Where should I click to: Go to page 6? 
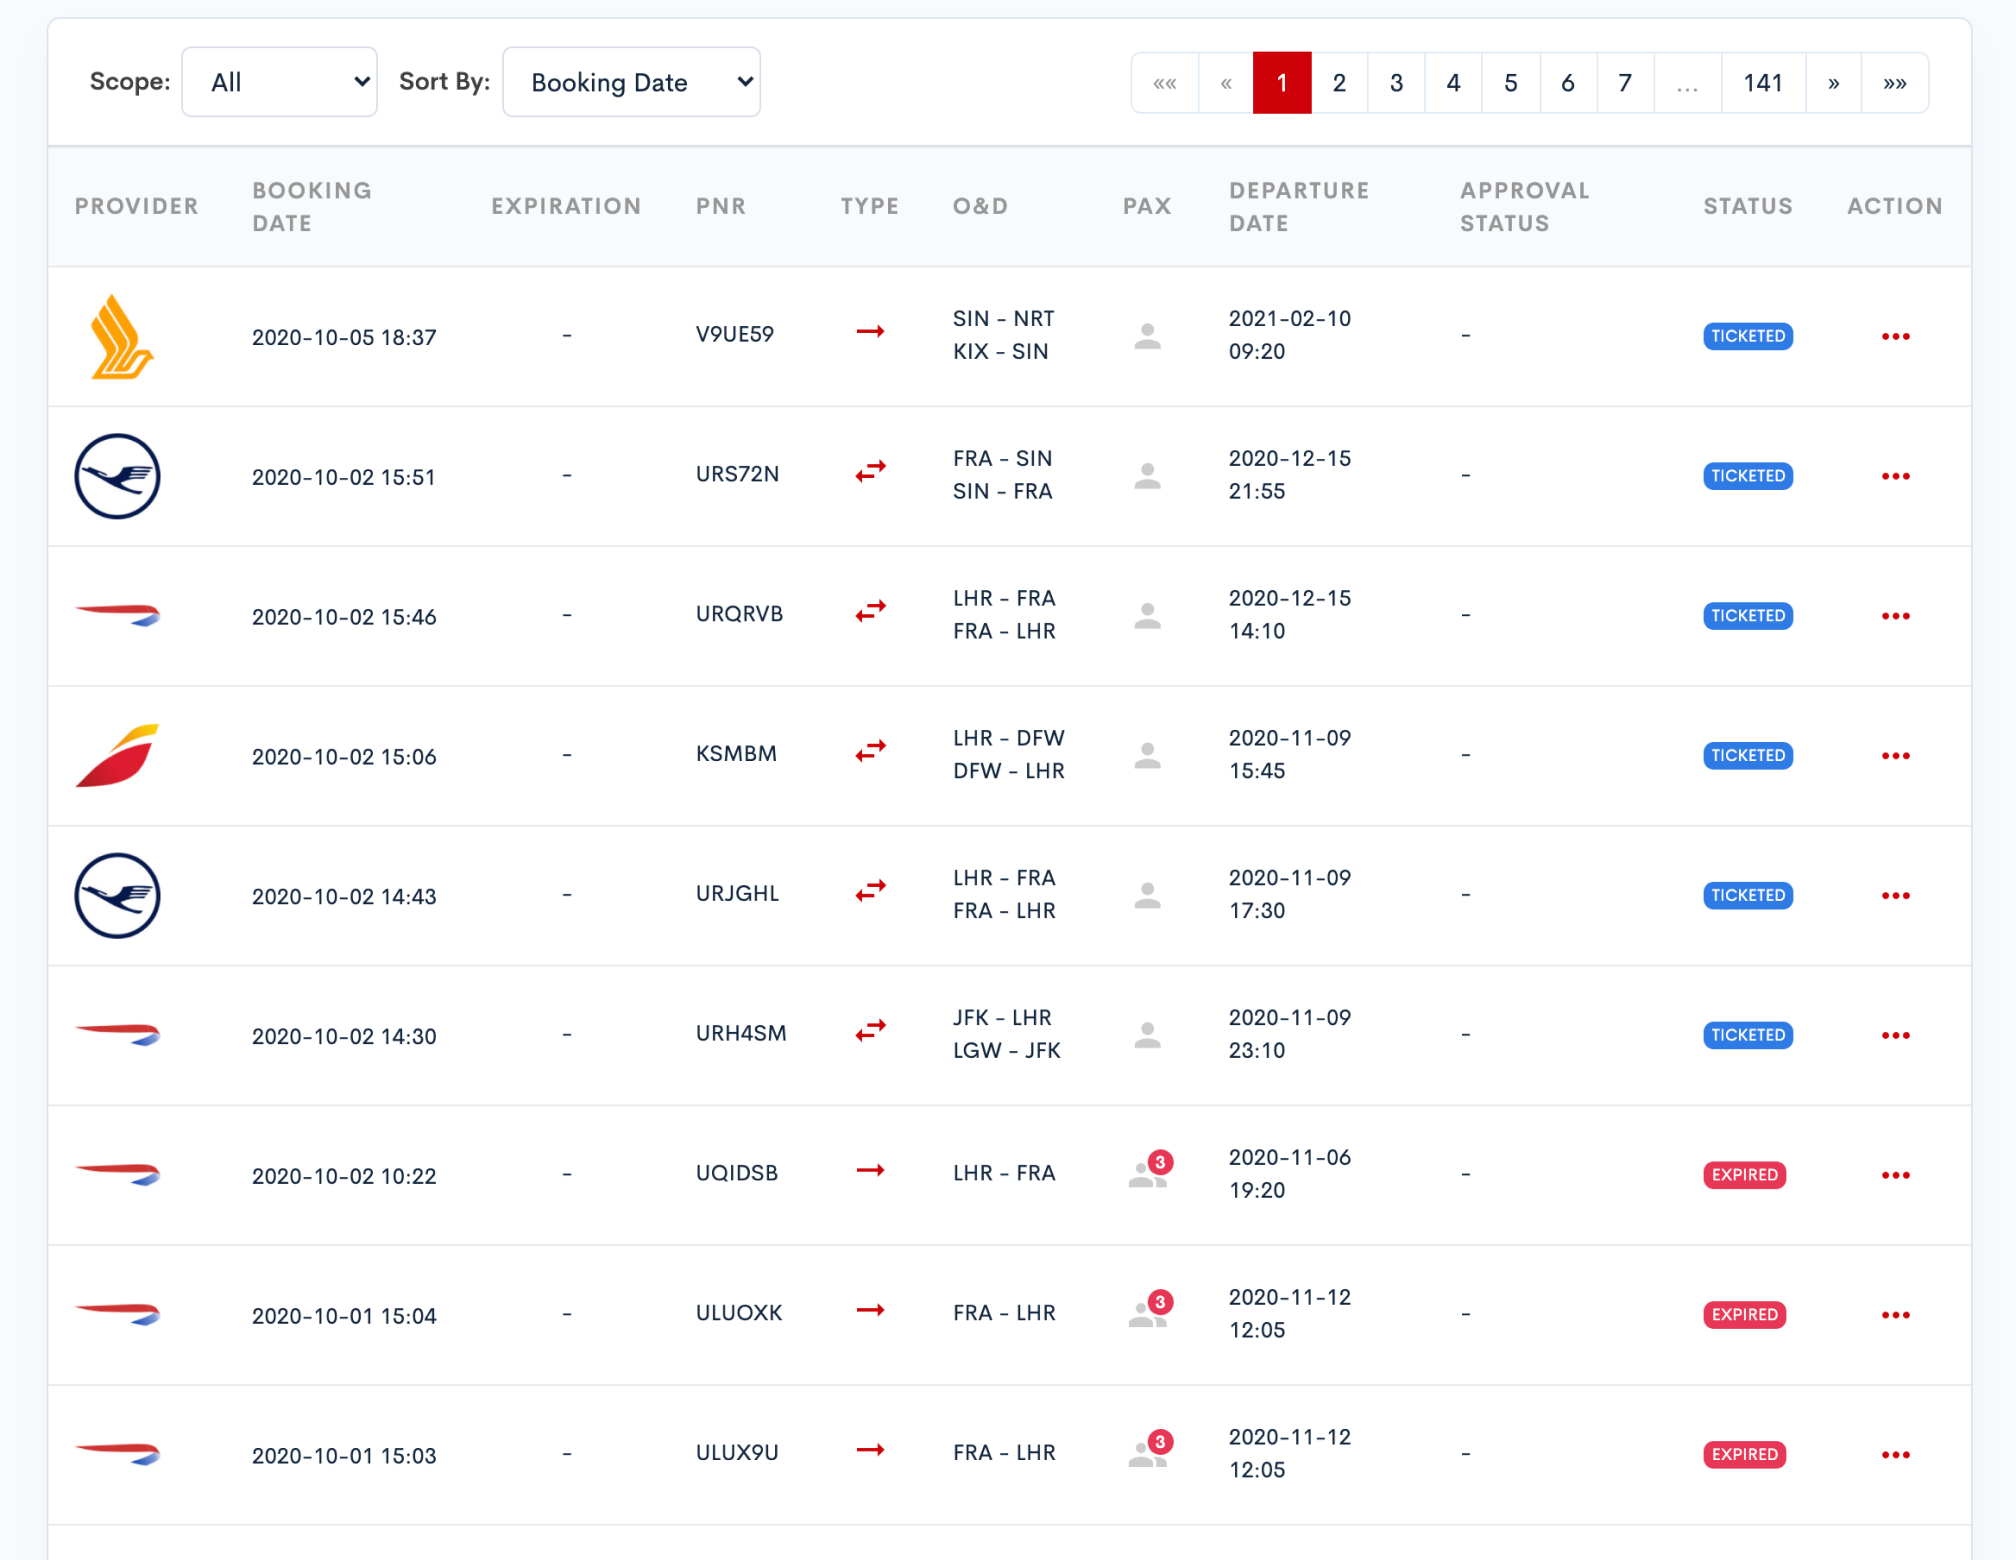[x=1567, y=83]
